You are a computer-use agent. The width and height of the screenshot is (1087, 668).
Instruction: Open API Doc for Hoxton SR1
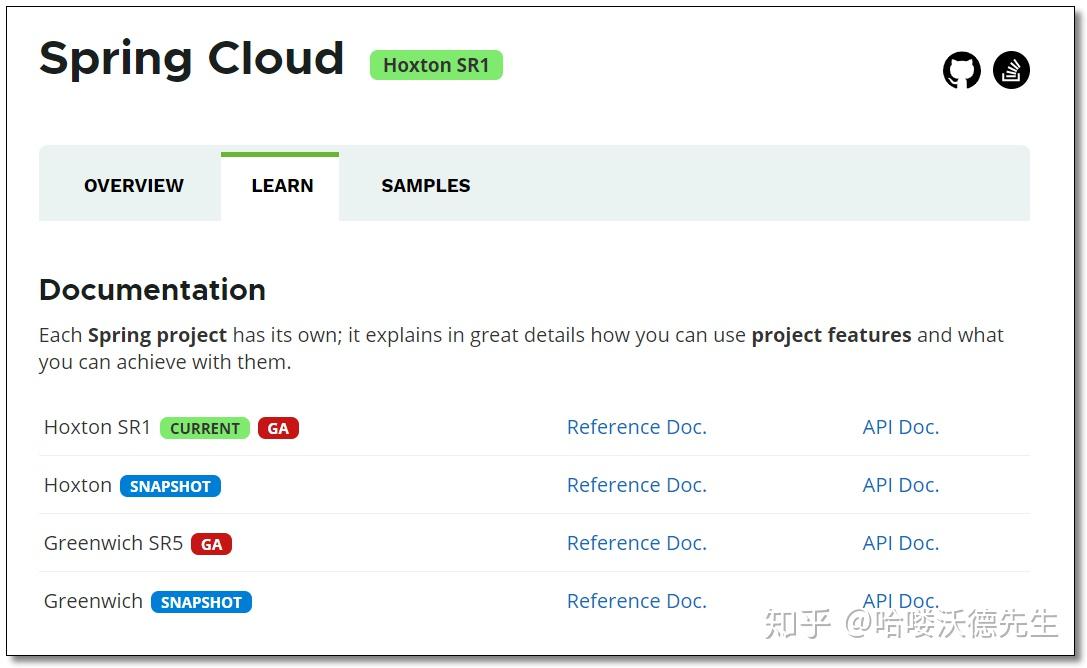point(900,427)
